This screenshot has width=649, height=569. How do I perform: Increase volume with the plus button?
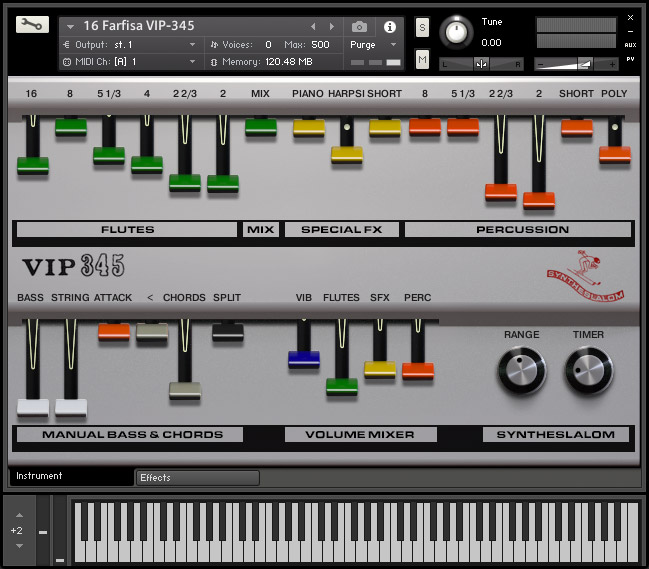(x=612, y=64)
